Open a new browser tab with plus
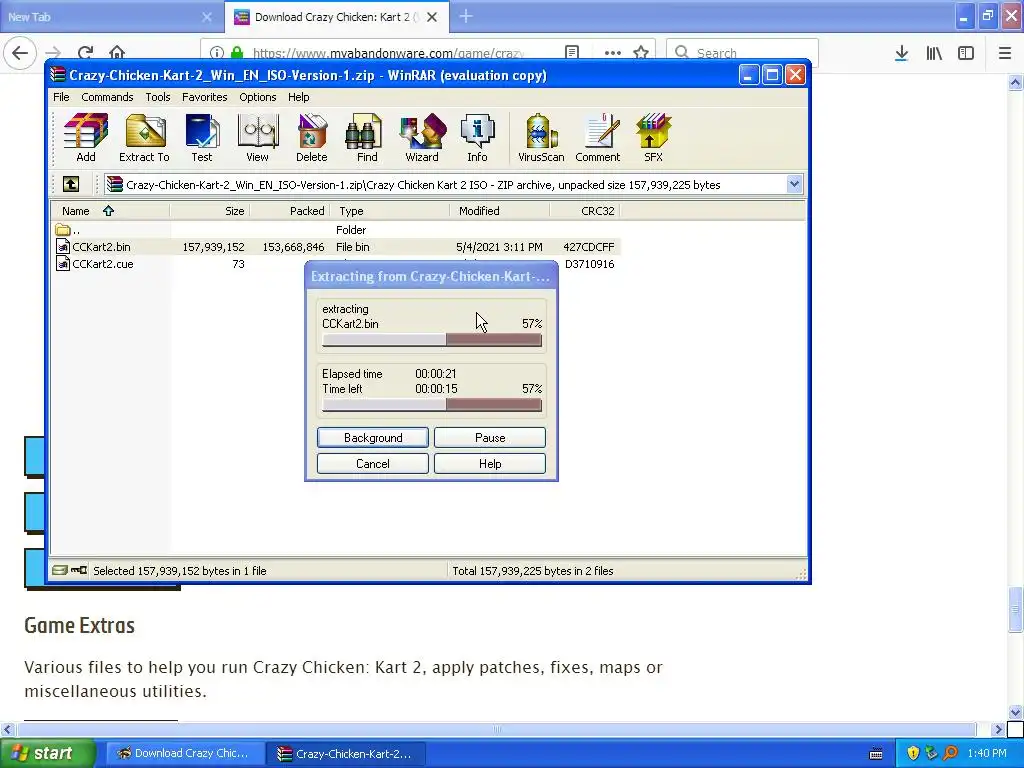This screenshot has width=1024, height=768. [x=466, y=16]
